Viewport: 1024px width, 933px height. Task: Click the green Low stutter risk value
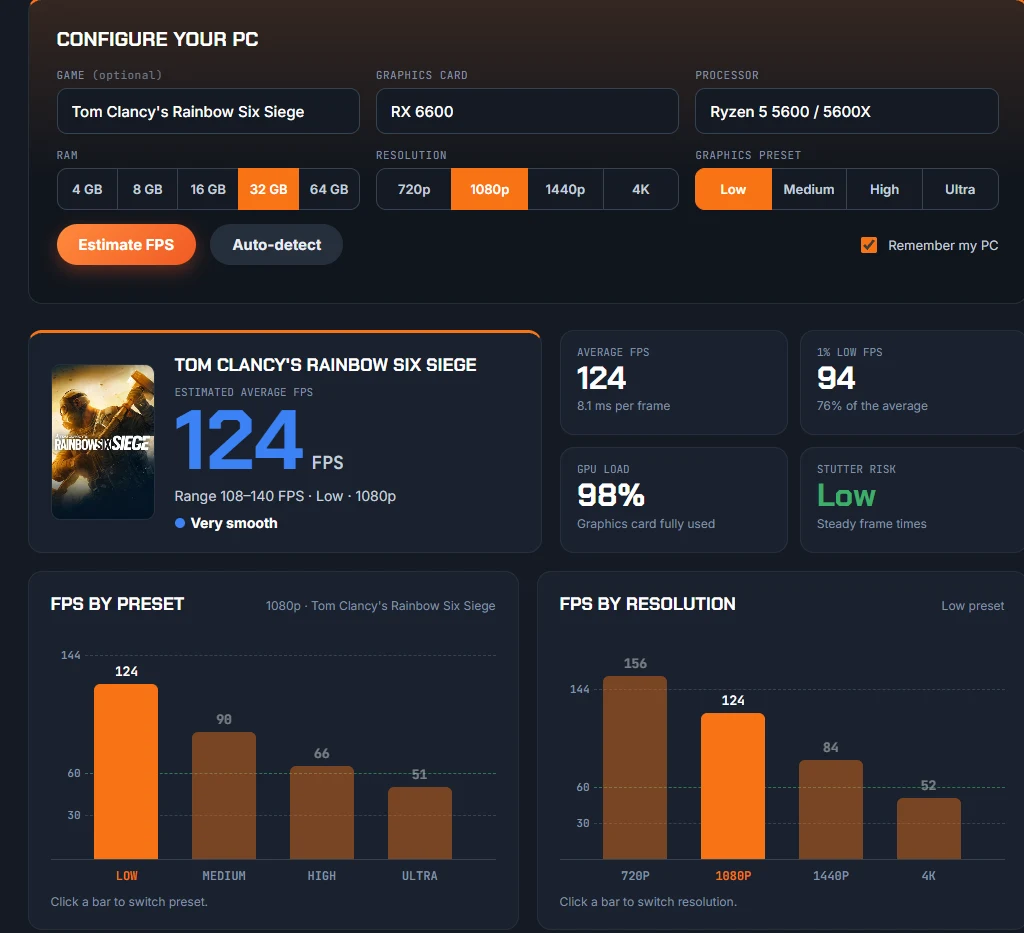[846, 495]
